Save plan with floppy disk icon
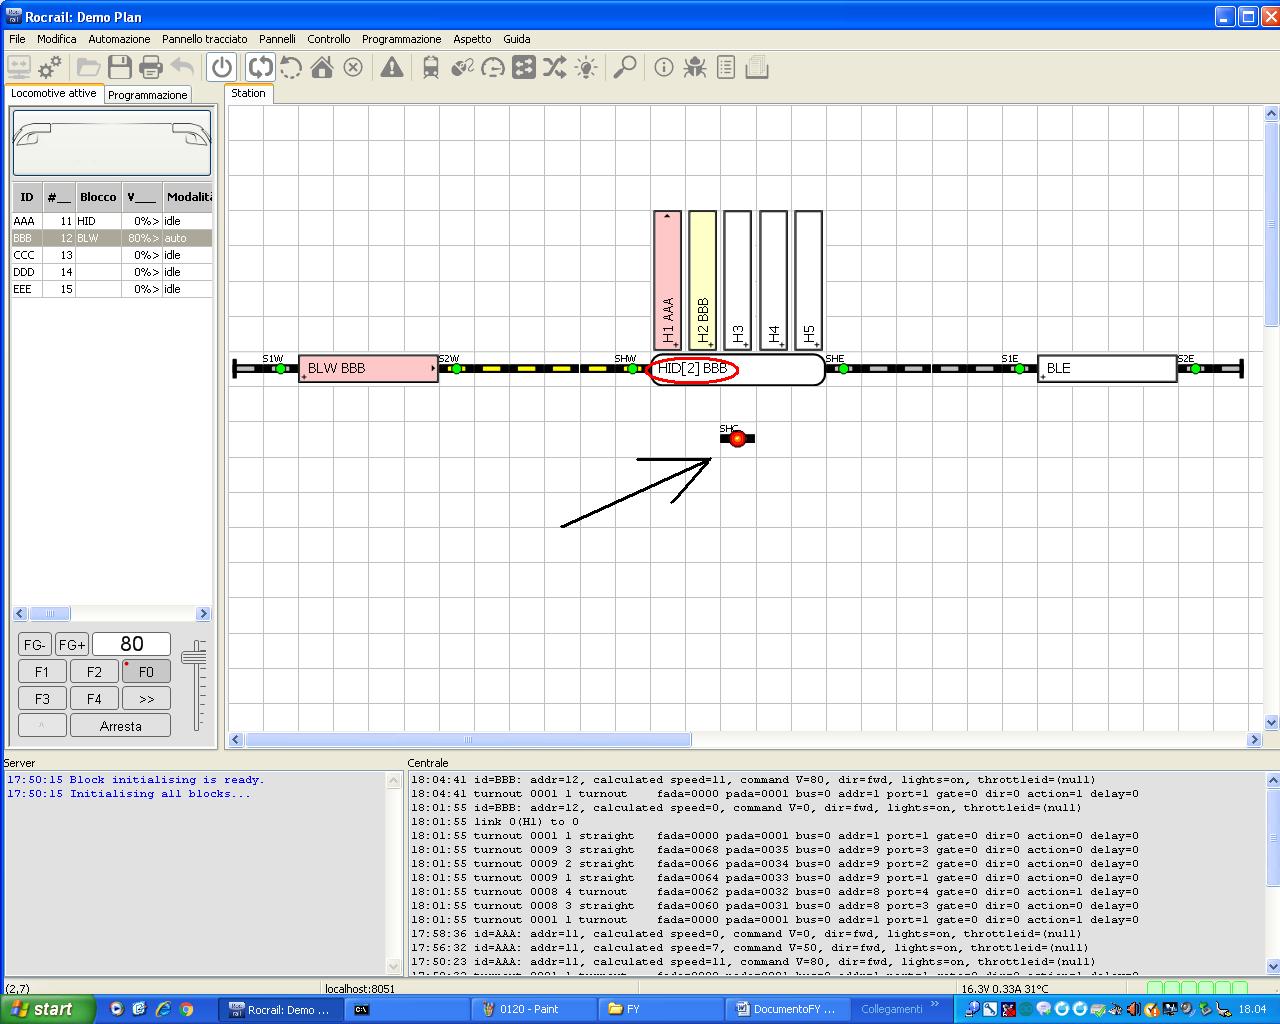 pyautogui.click(x=120, y=67)
